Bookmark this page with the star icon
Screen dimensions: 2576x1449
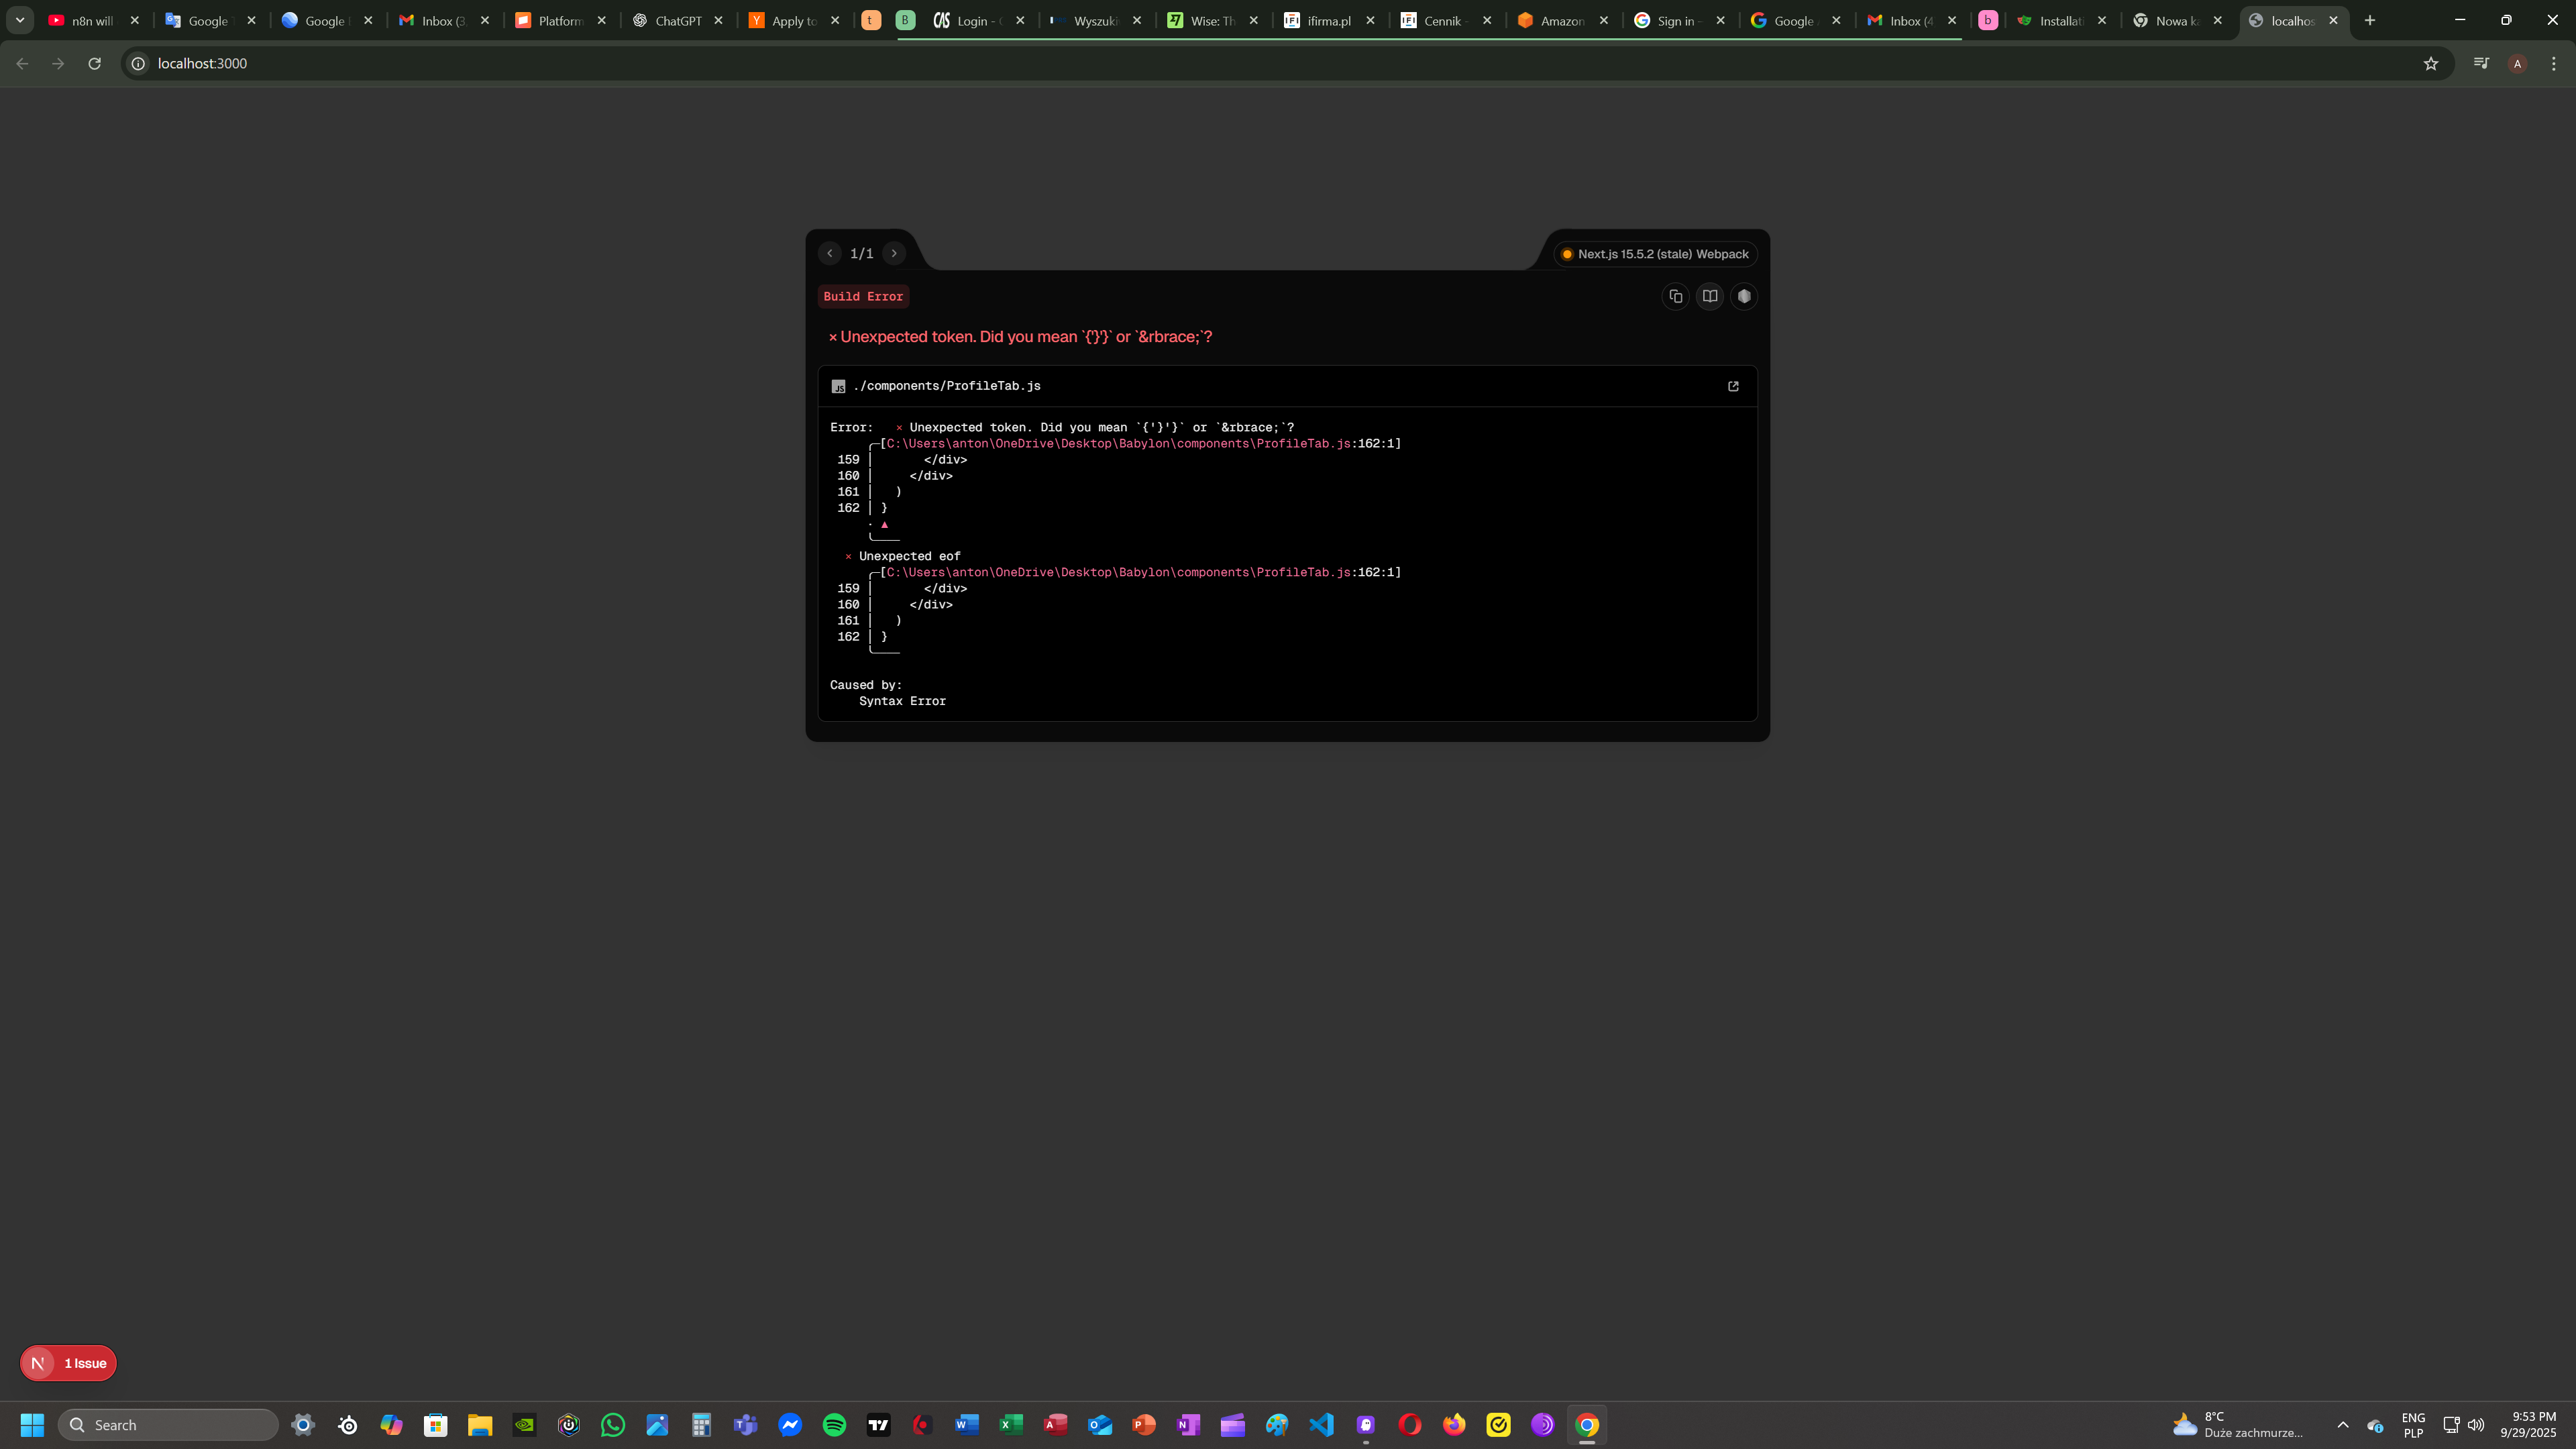[2431, 63]
